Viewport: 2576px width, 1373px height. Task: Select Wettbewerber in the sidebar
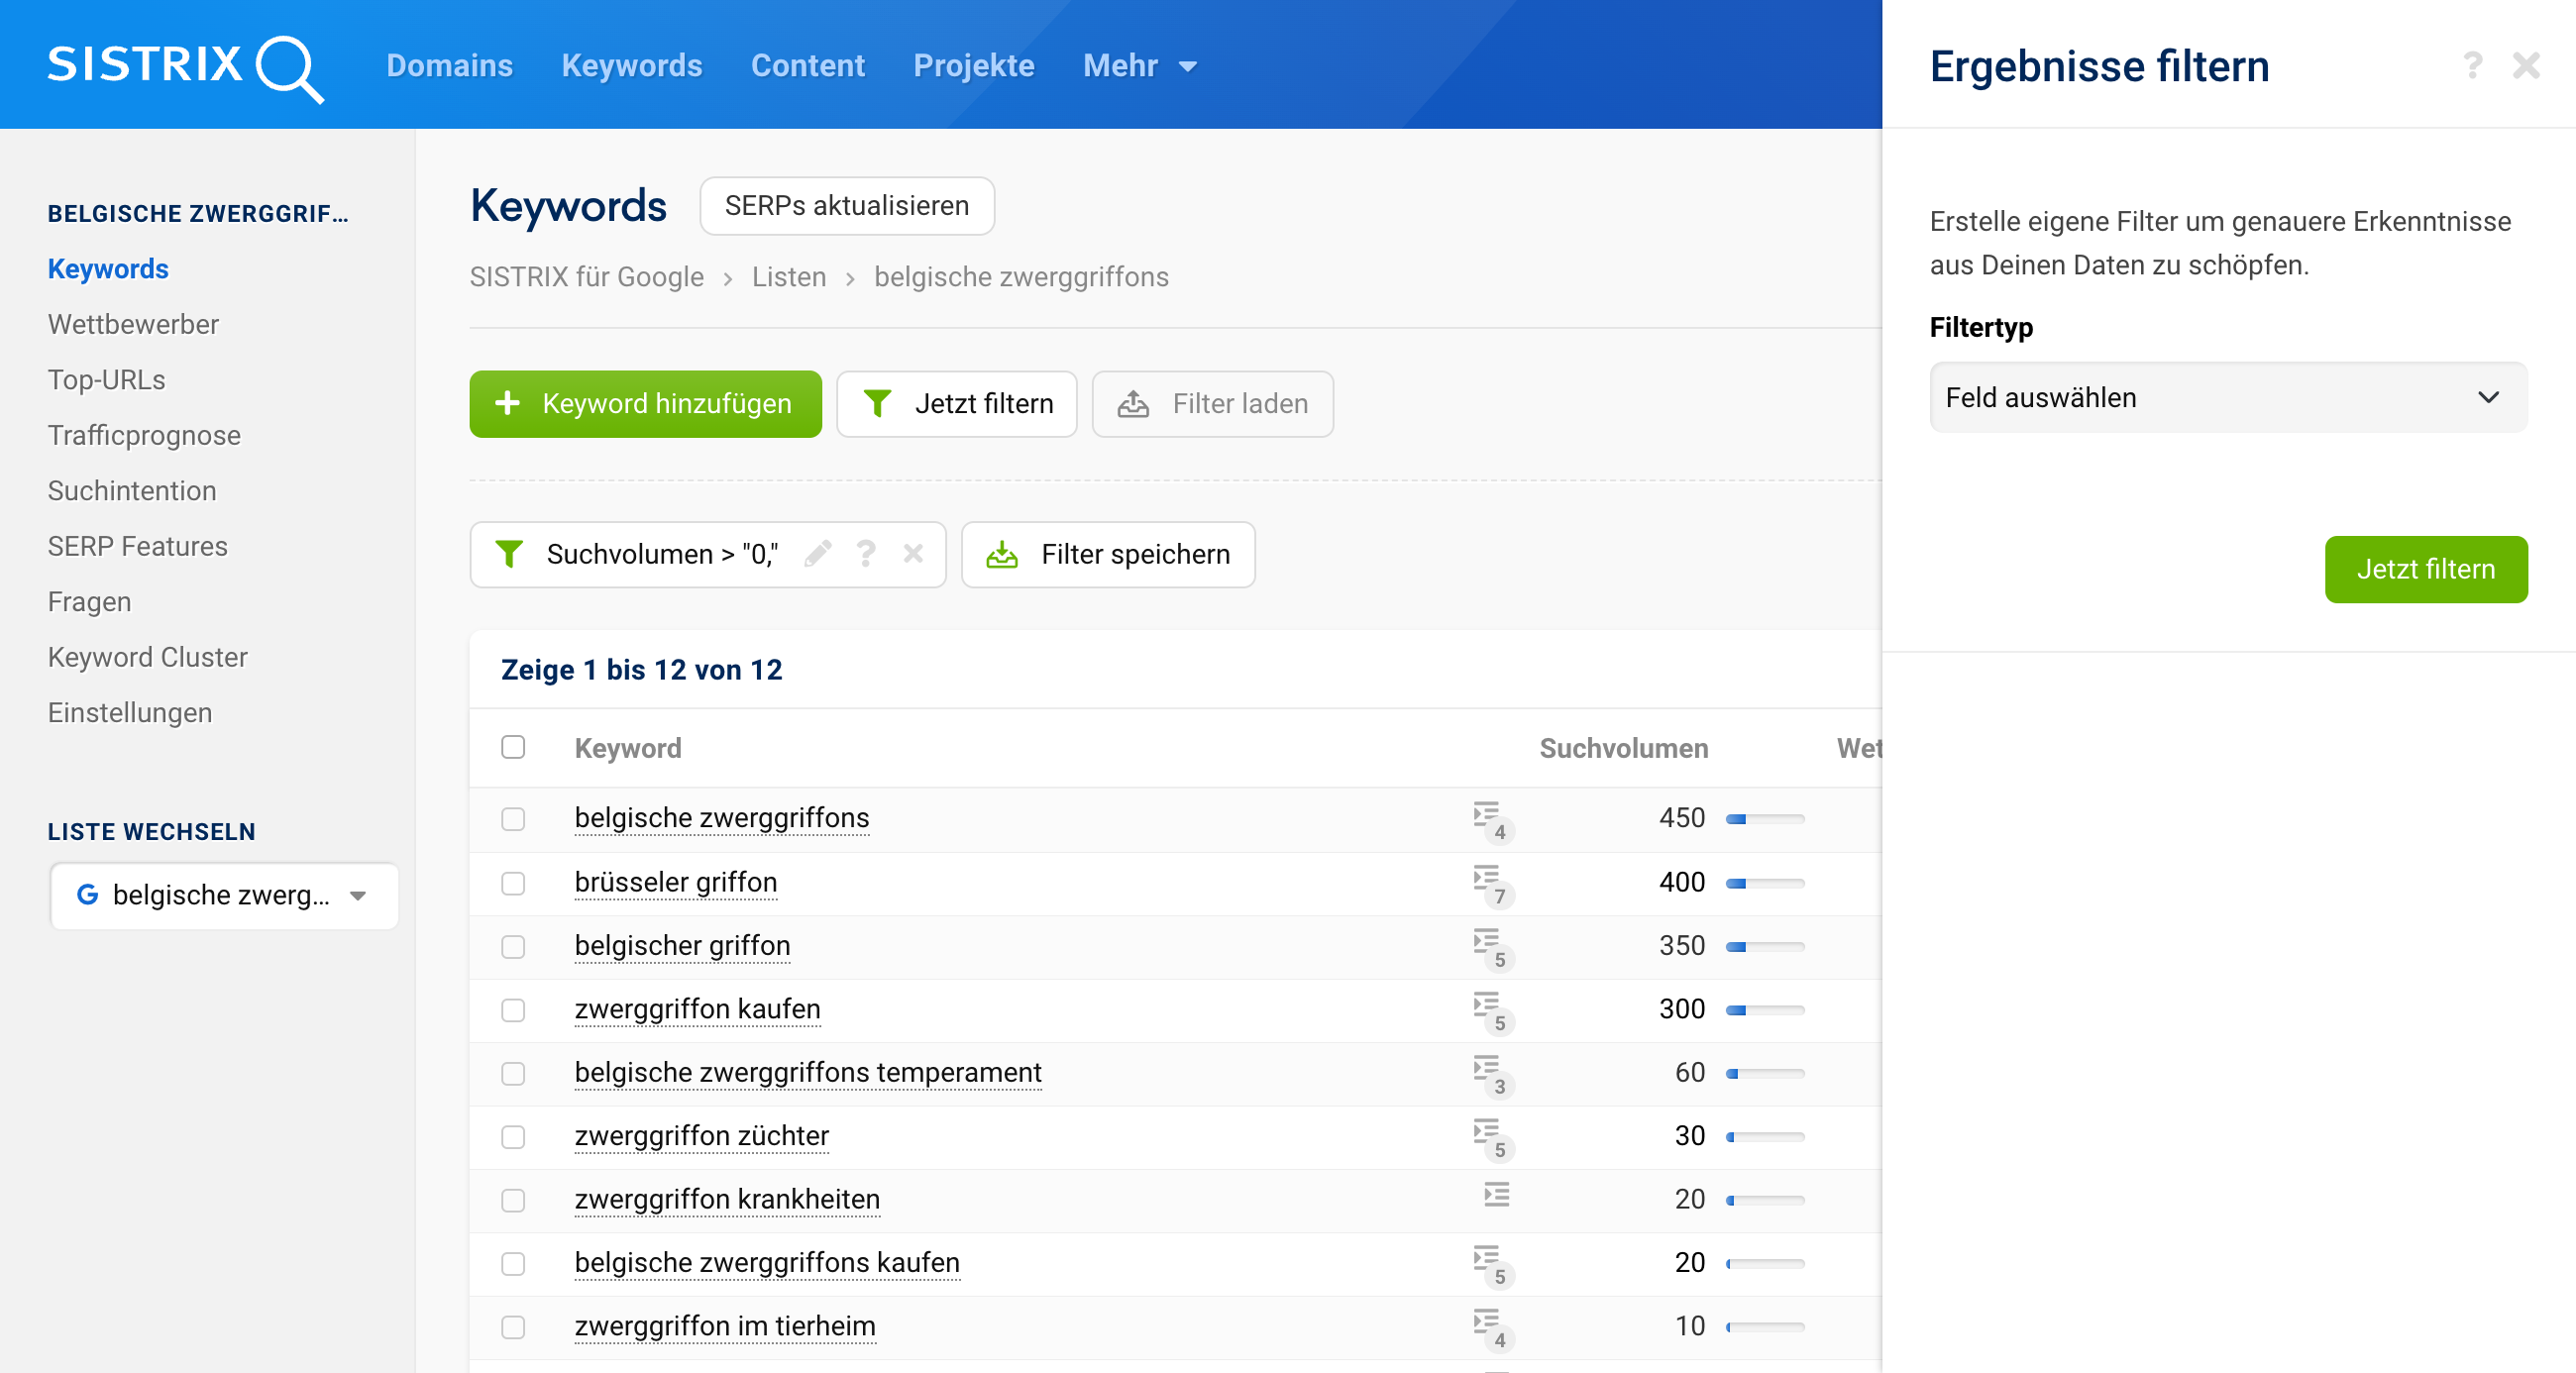pyautogui.click(x=133, y=324)
